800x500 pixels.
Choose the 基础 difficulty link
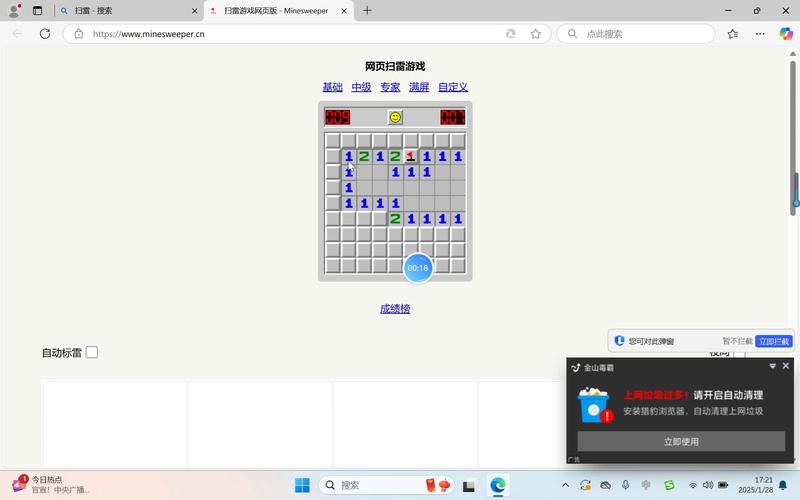[332, 87]
